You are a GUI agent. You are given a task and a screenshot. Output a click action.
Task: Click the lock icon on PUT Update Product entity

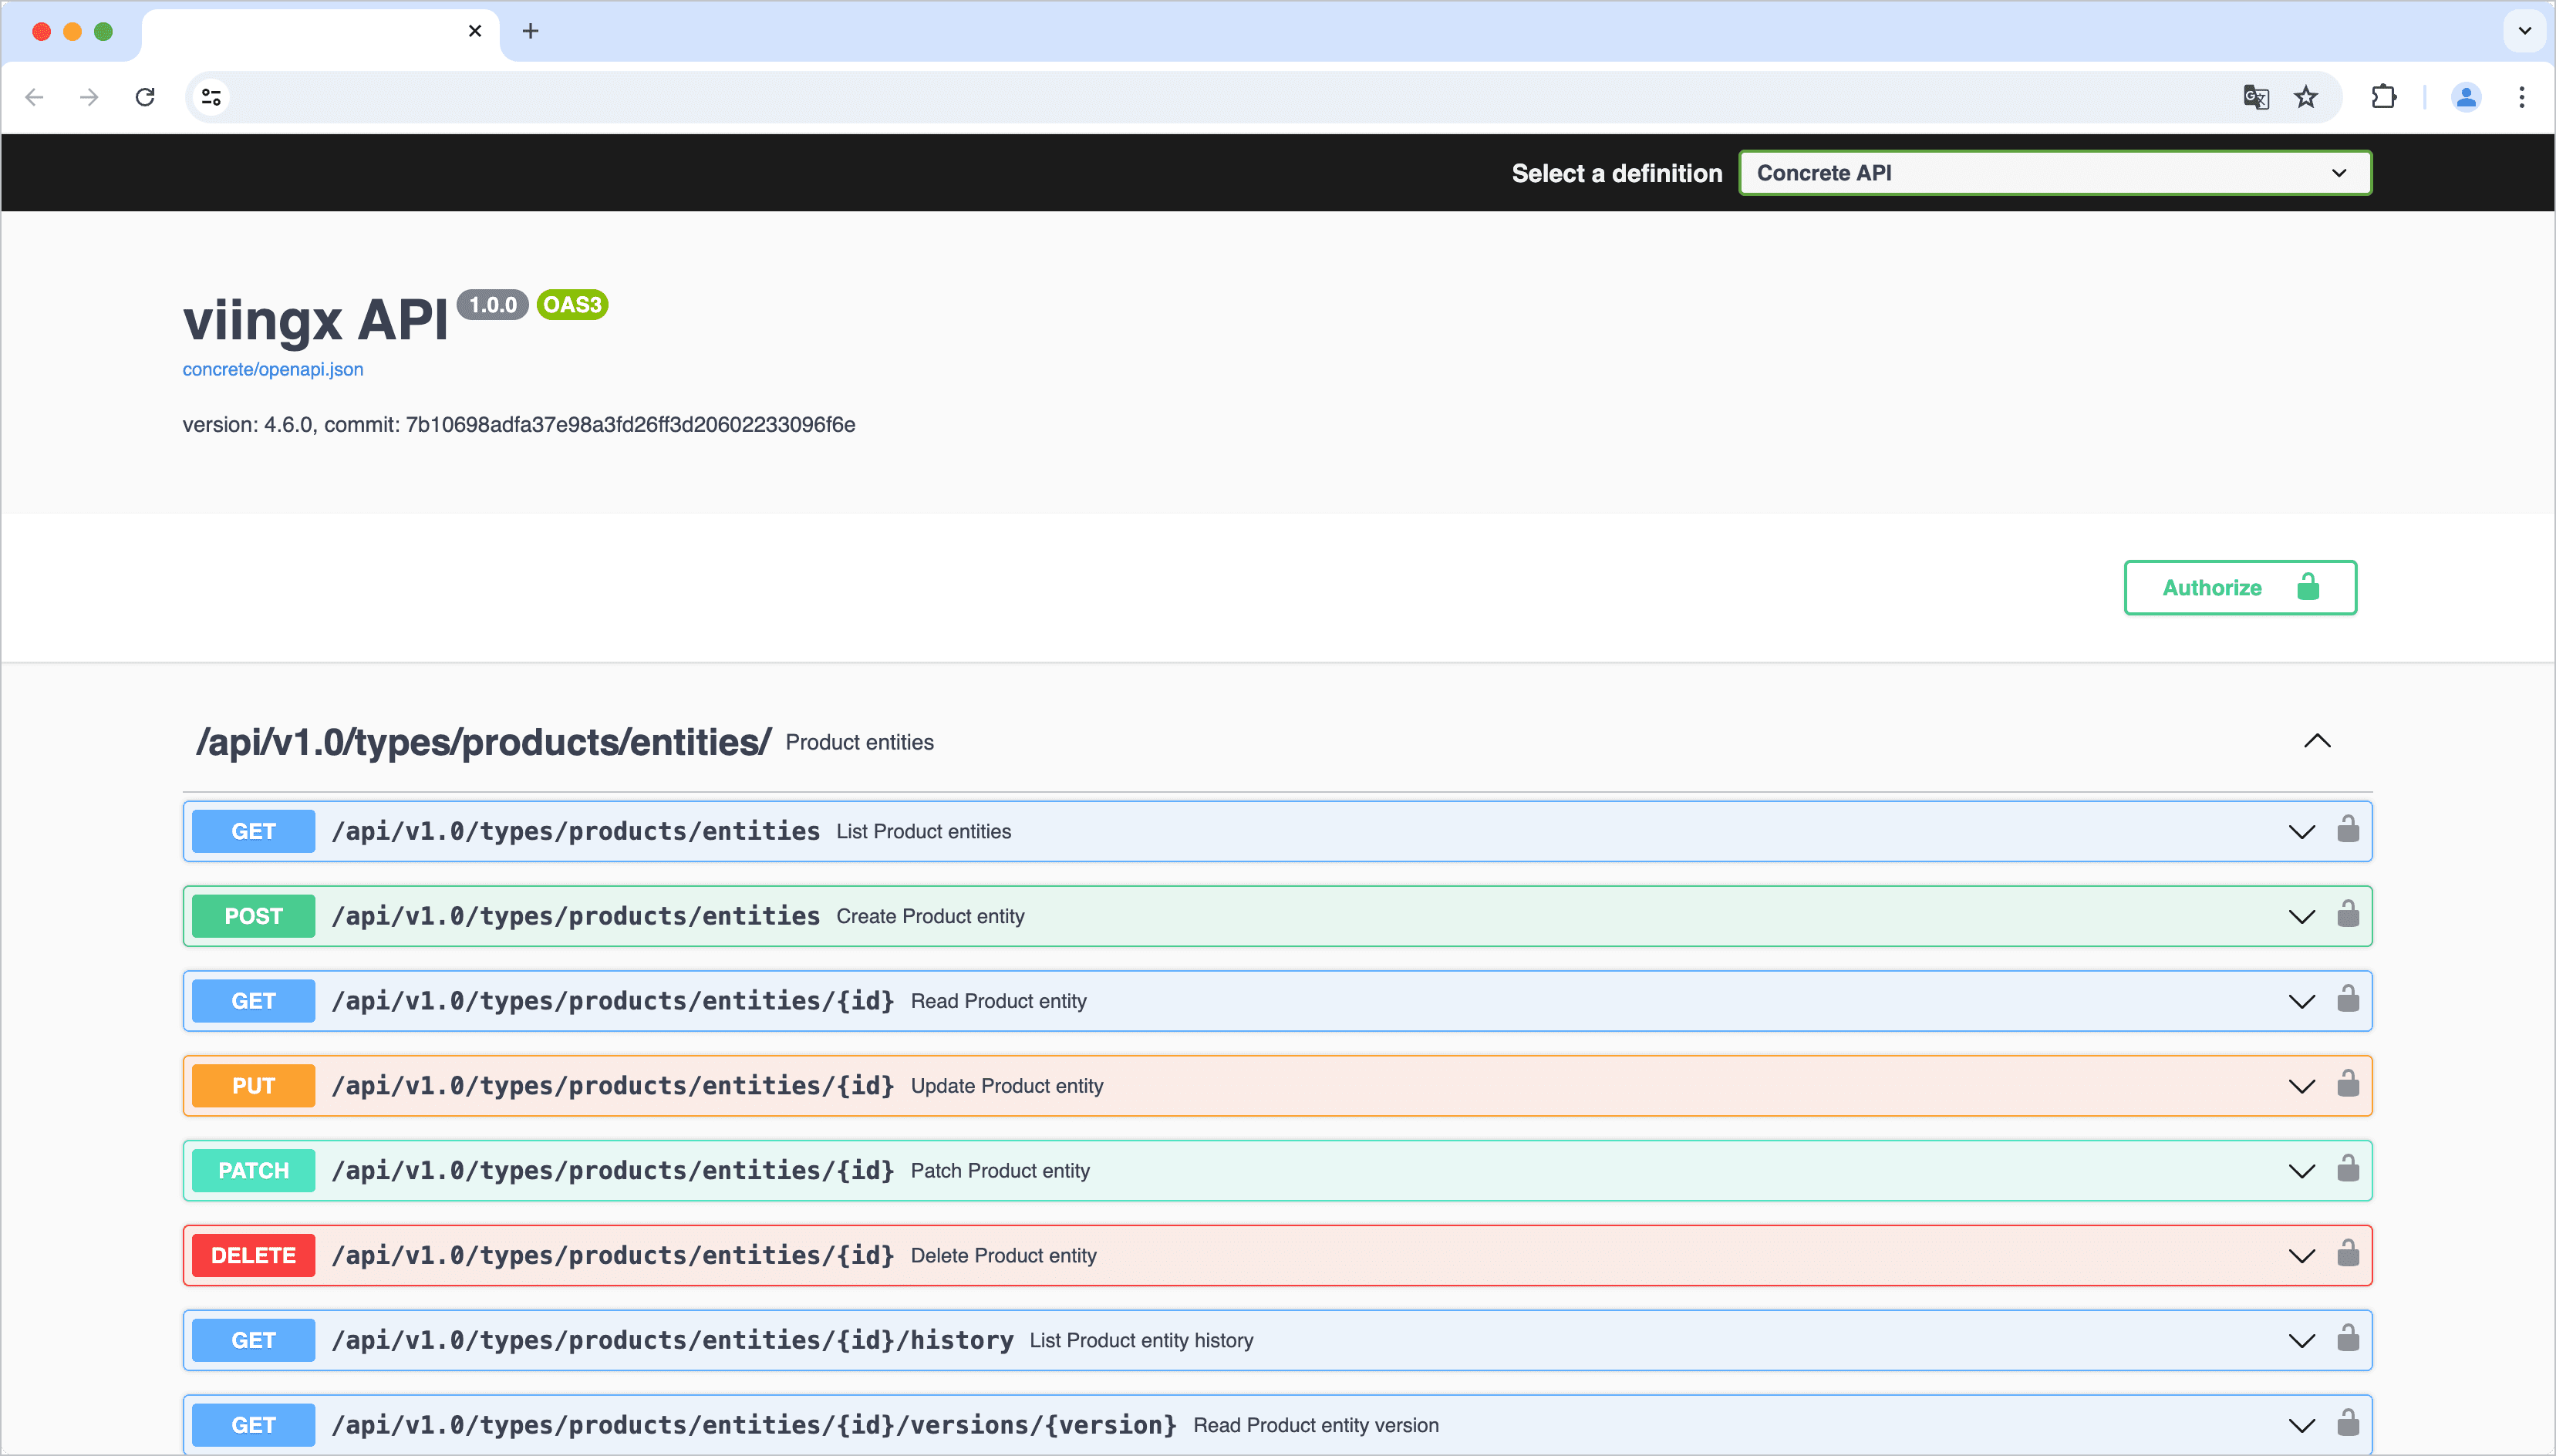point(2347,1083)
